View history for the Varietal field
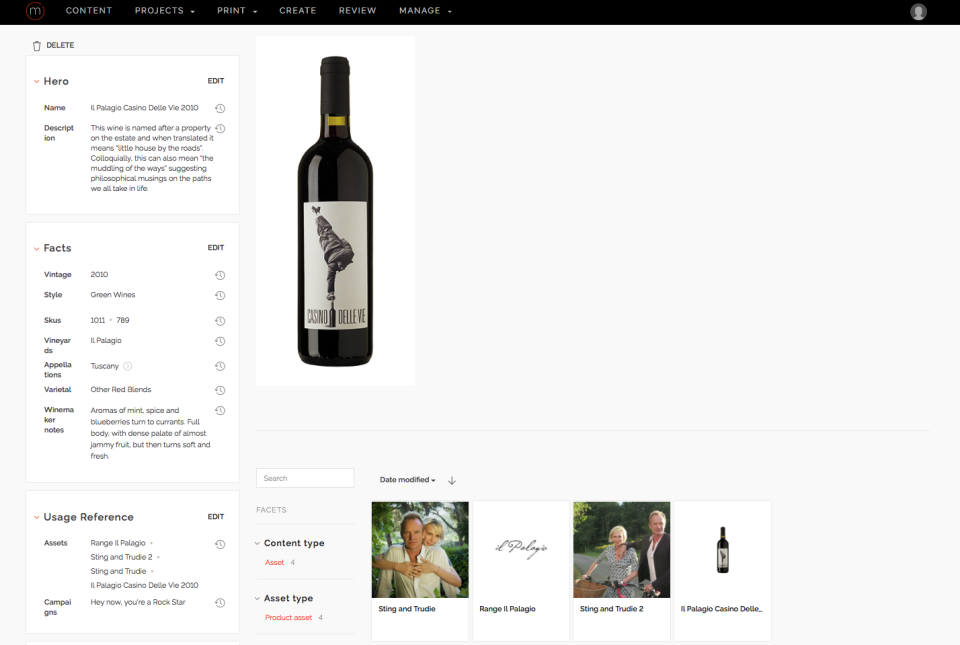960x645 pixels. [220, 390]
